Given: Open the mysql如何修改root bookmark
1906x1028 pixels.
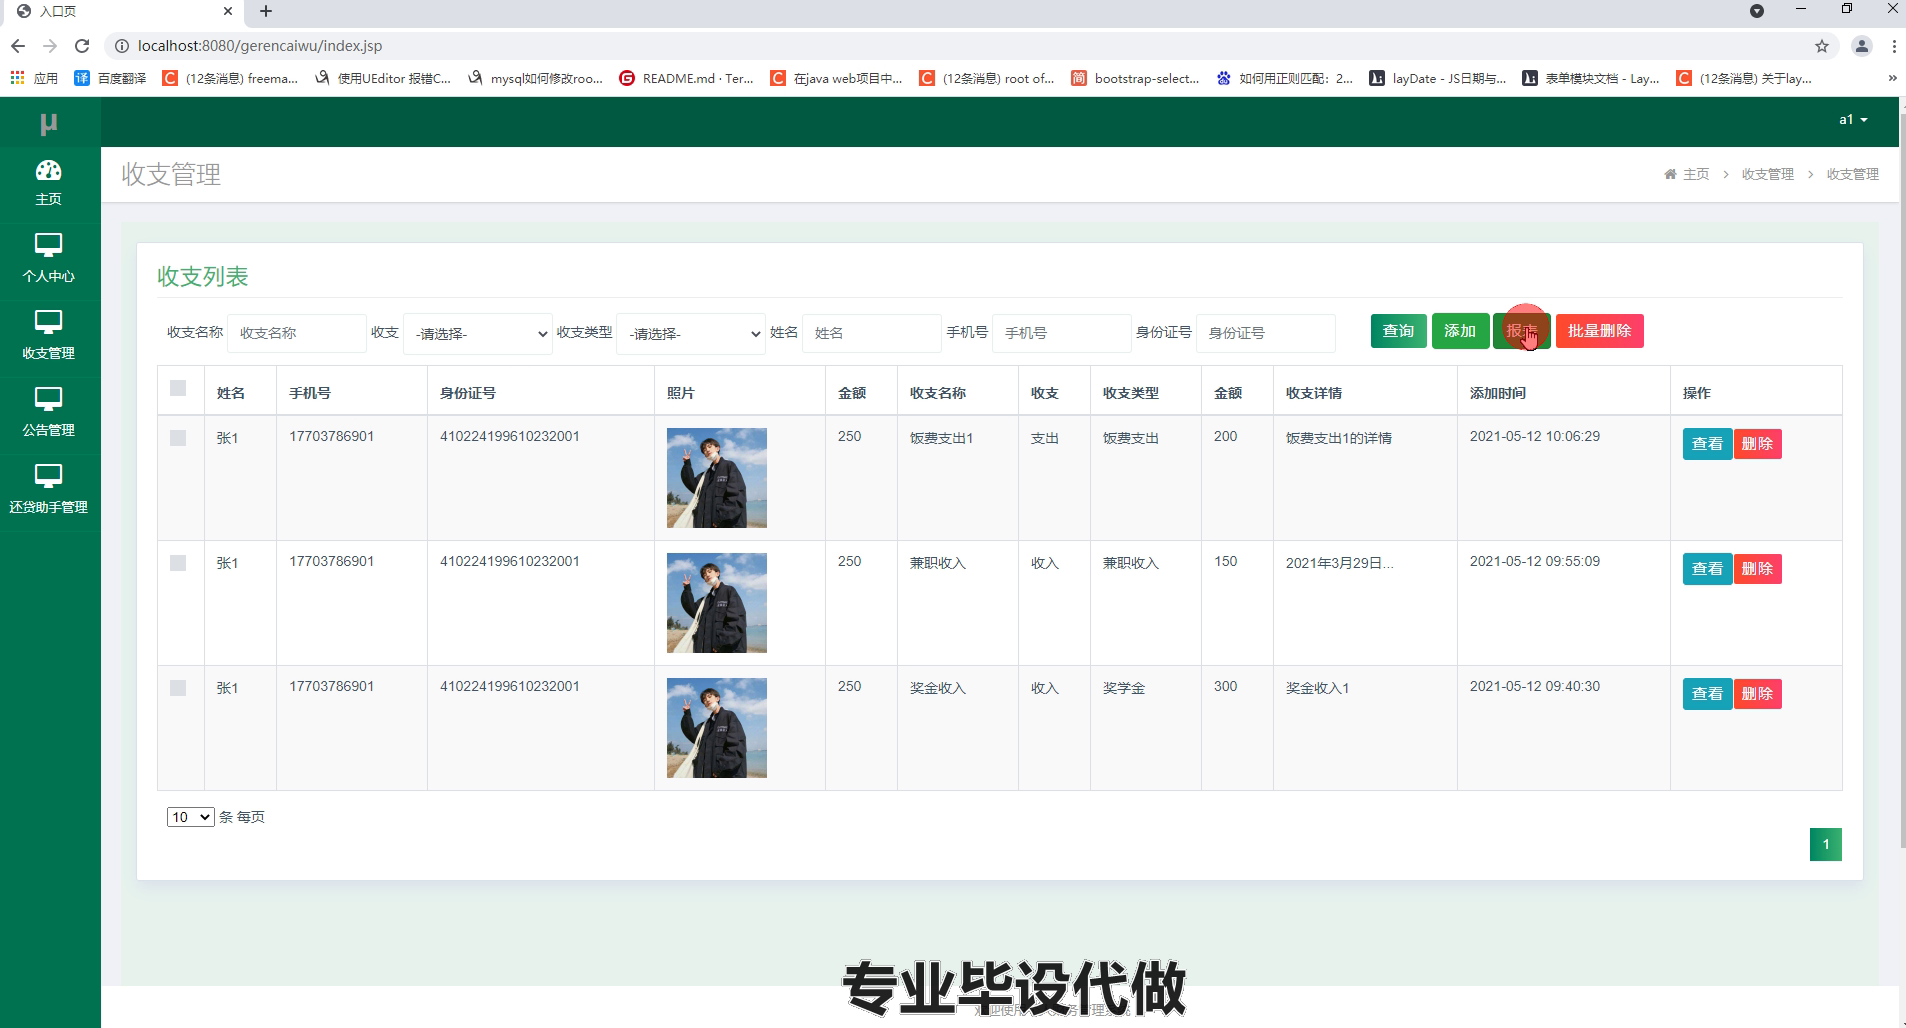Looking at the screenshot, I should click(535, 78).
